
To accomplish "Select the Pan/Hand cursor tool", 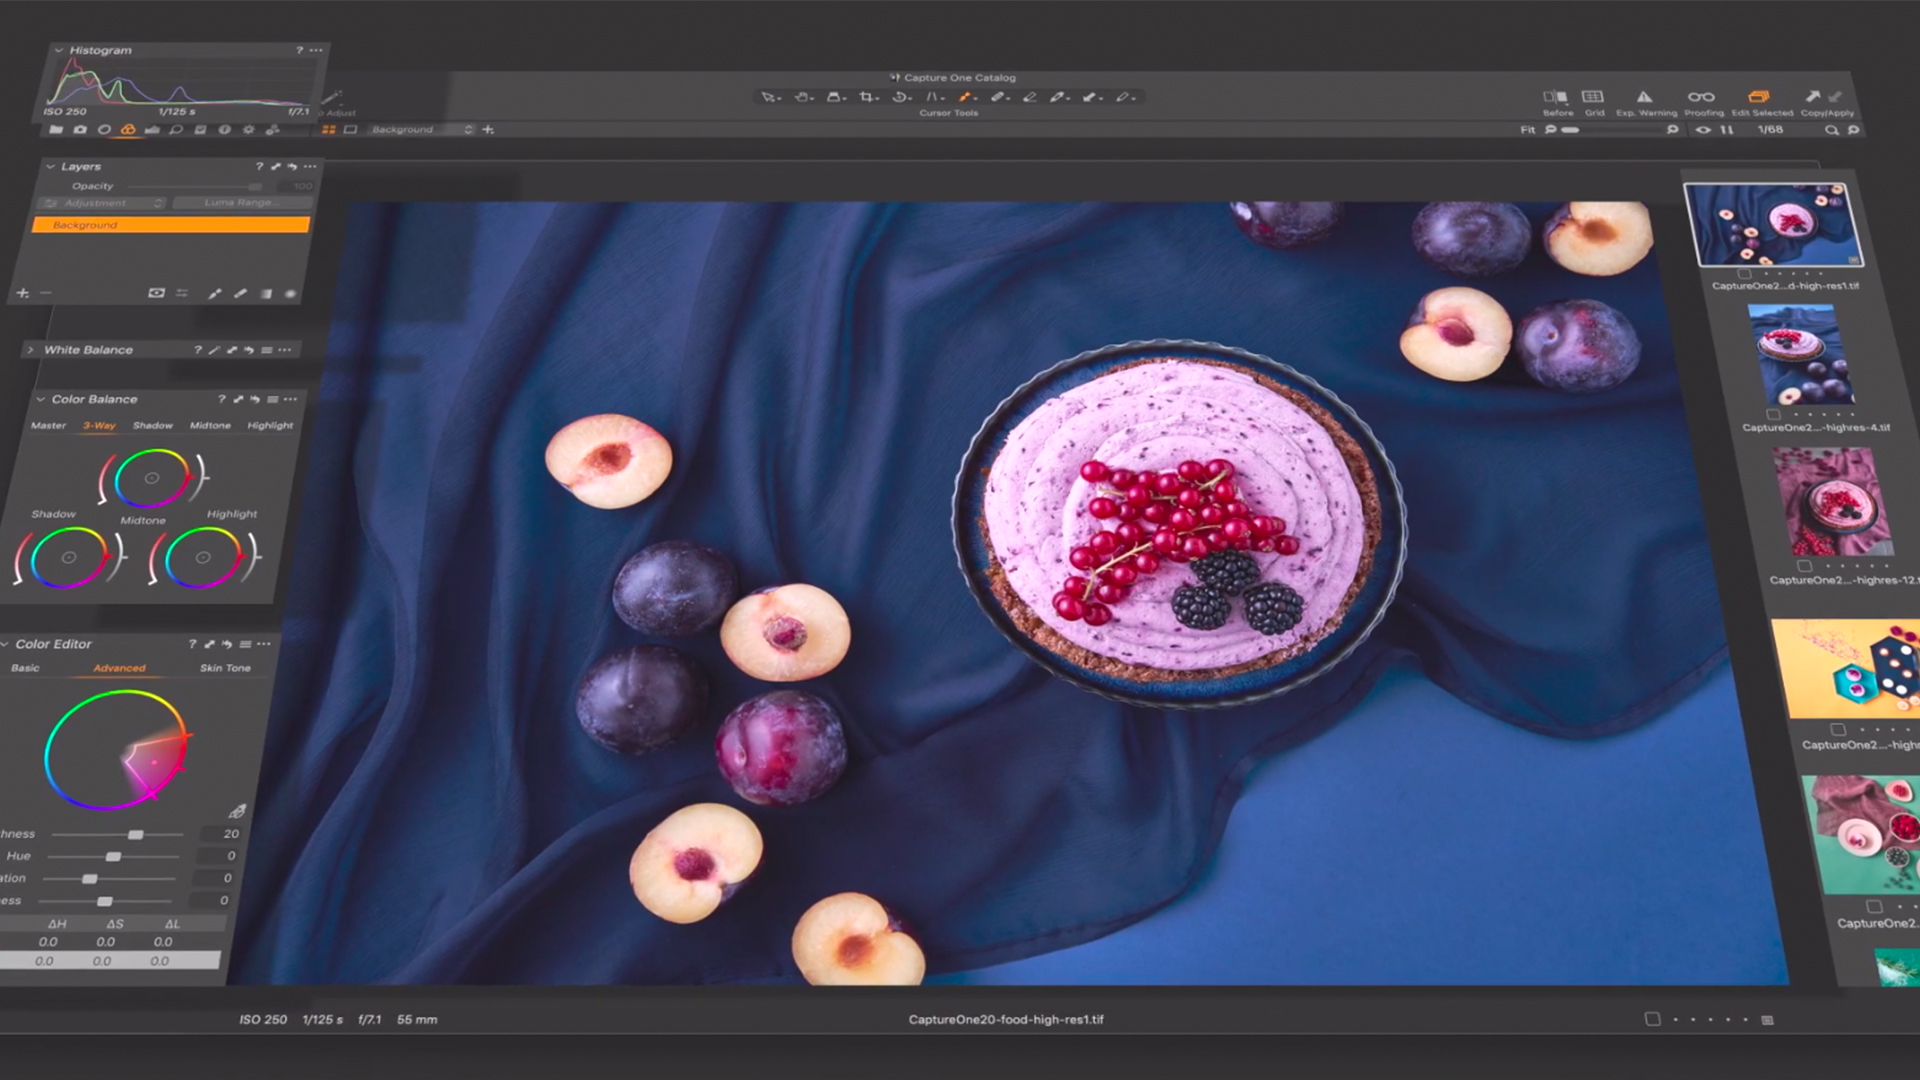I will 802,97.
